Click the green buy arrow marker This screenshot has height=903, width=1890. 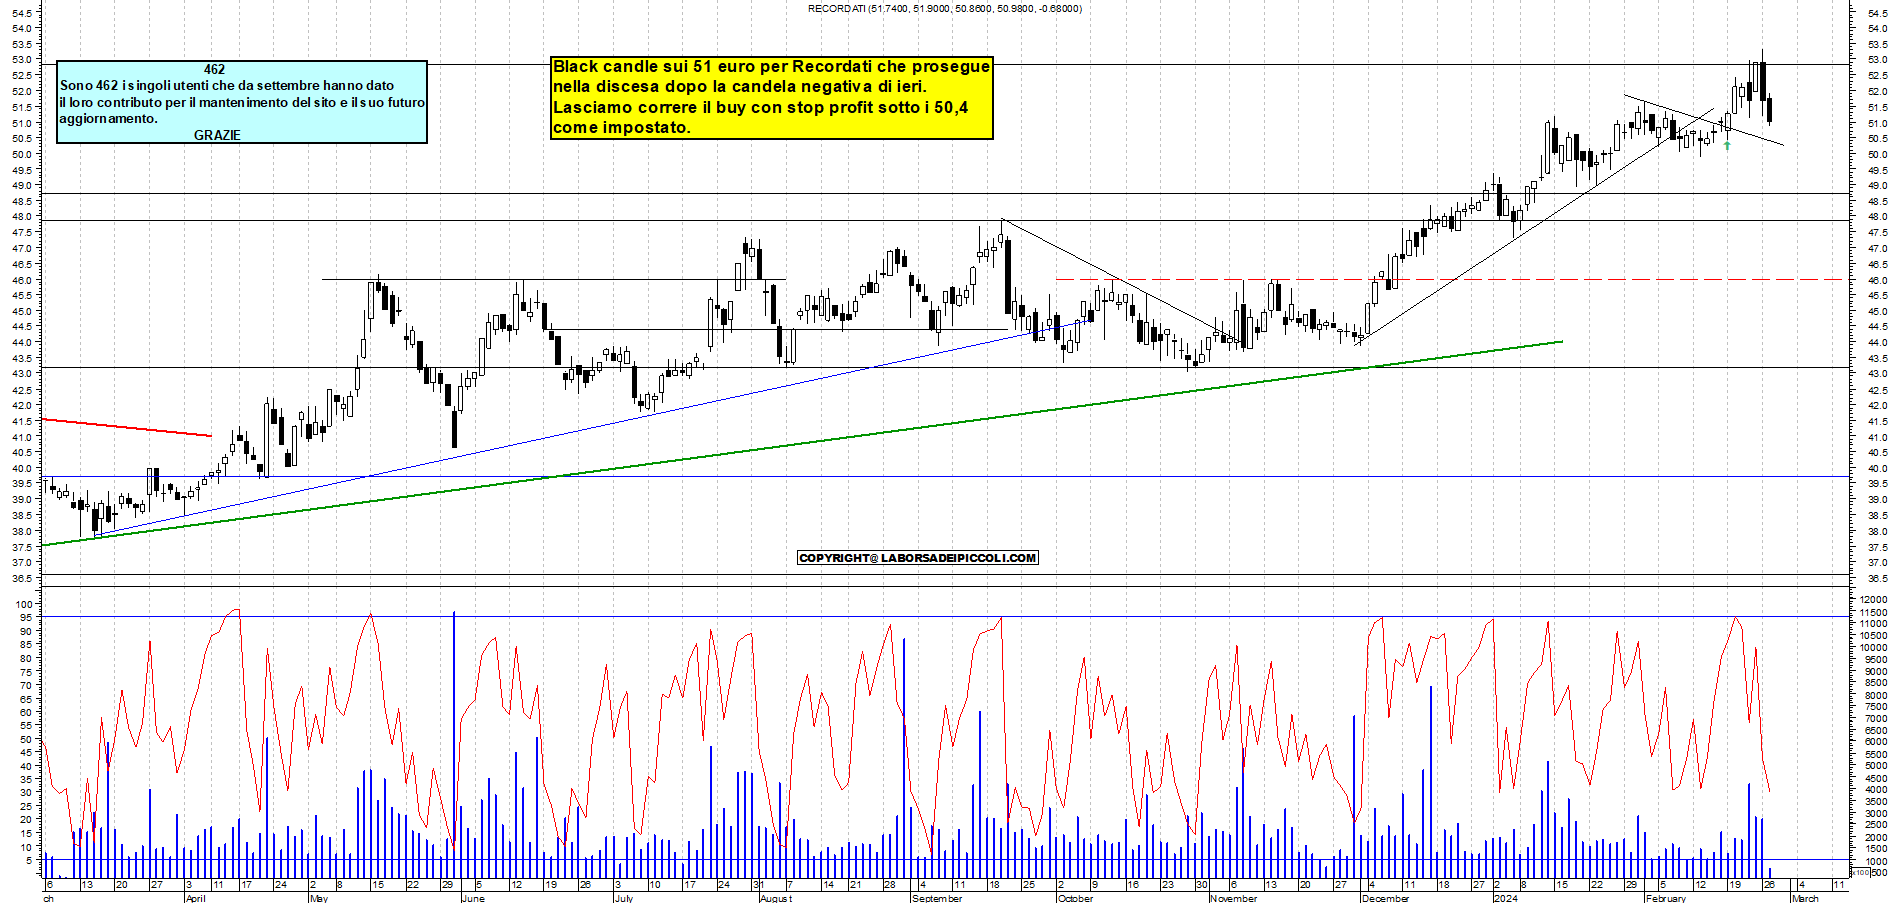point(1727,146)
